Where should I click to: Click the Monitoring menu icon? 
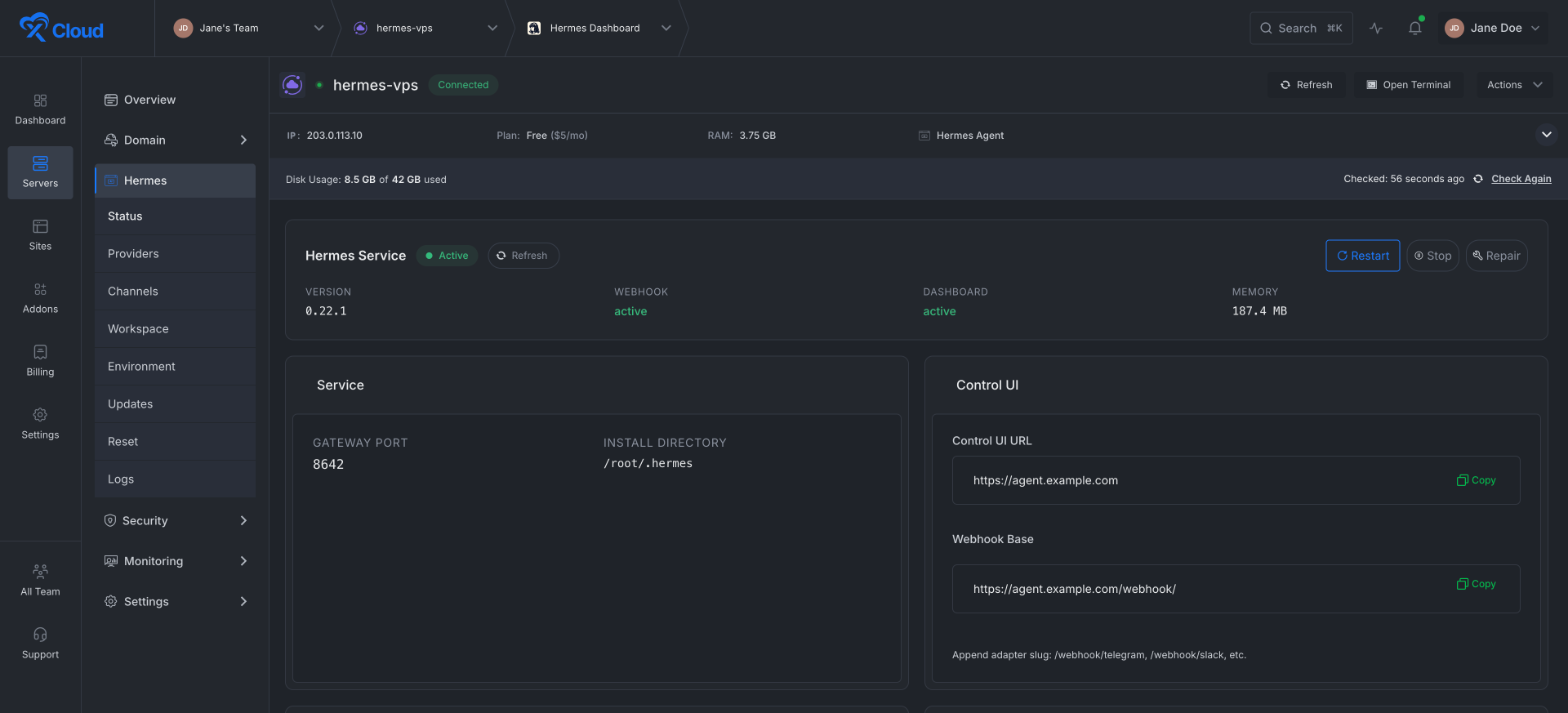pyautogui.click(x=111, y=561)
